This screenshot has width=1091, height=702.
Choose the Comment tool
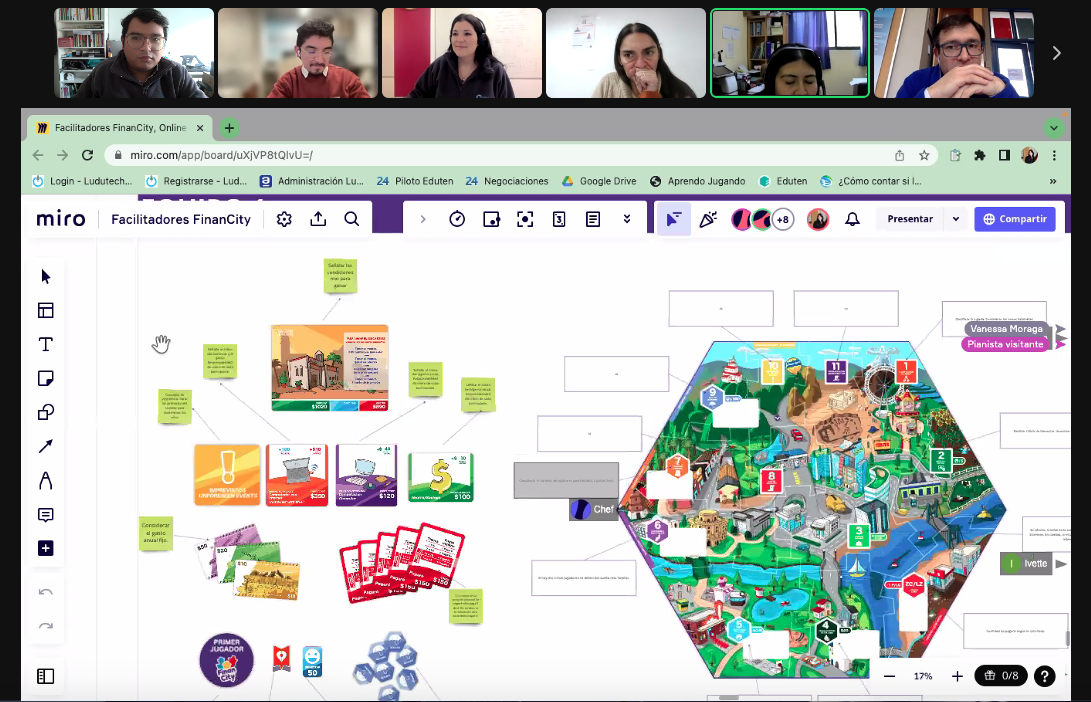(46, 515)
